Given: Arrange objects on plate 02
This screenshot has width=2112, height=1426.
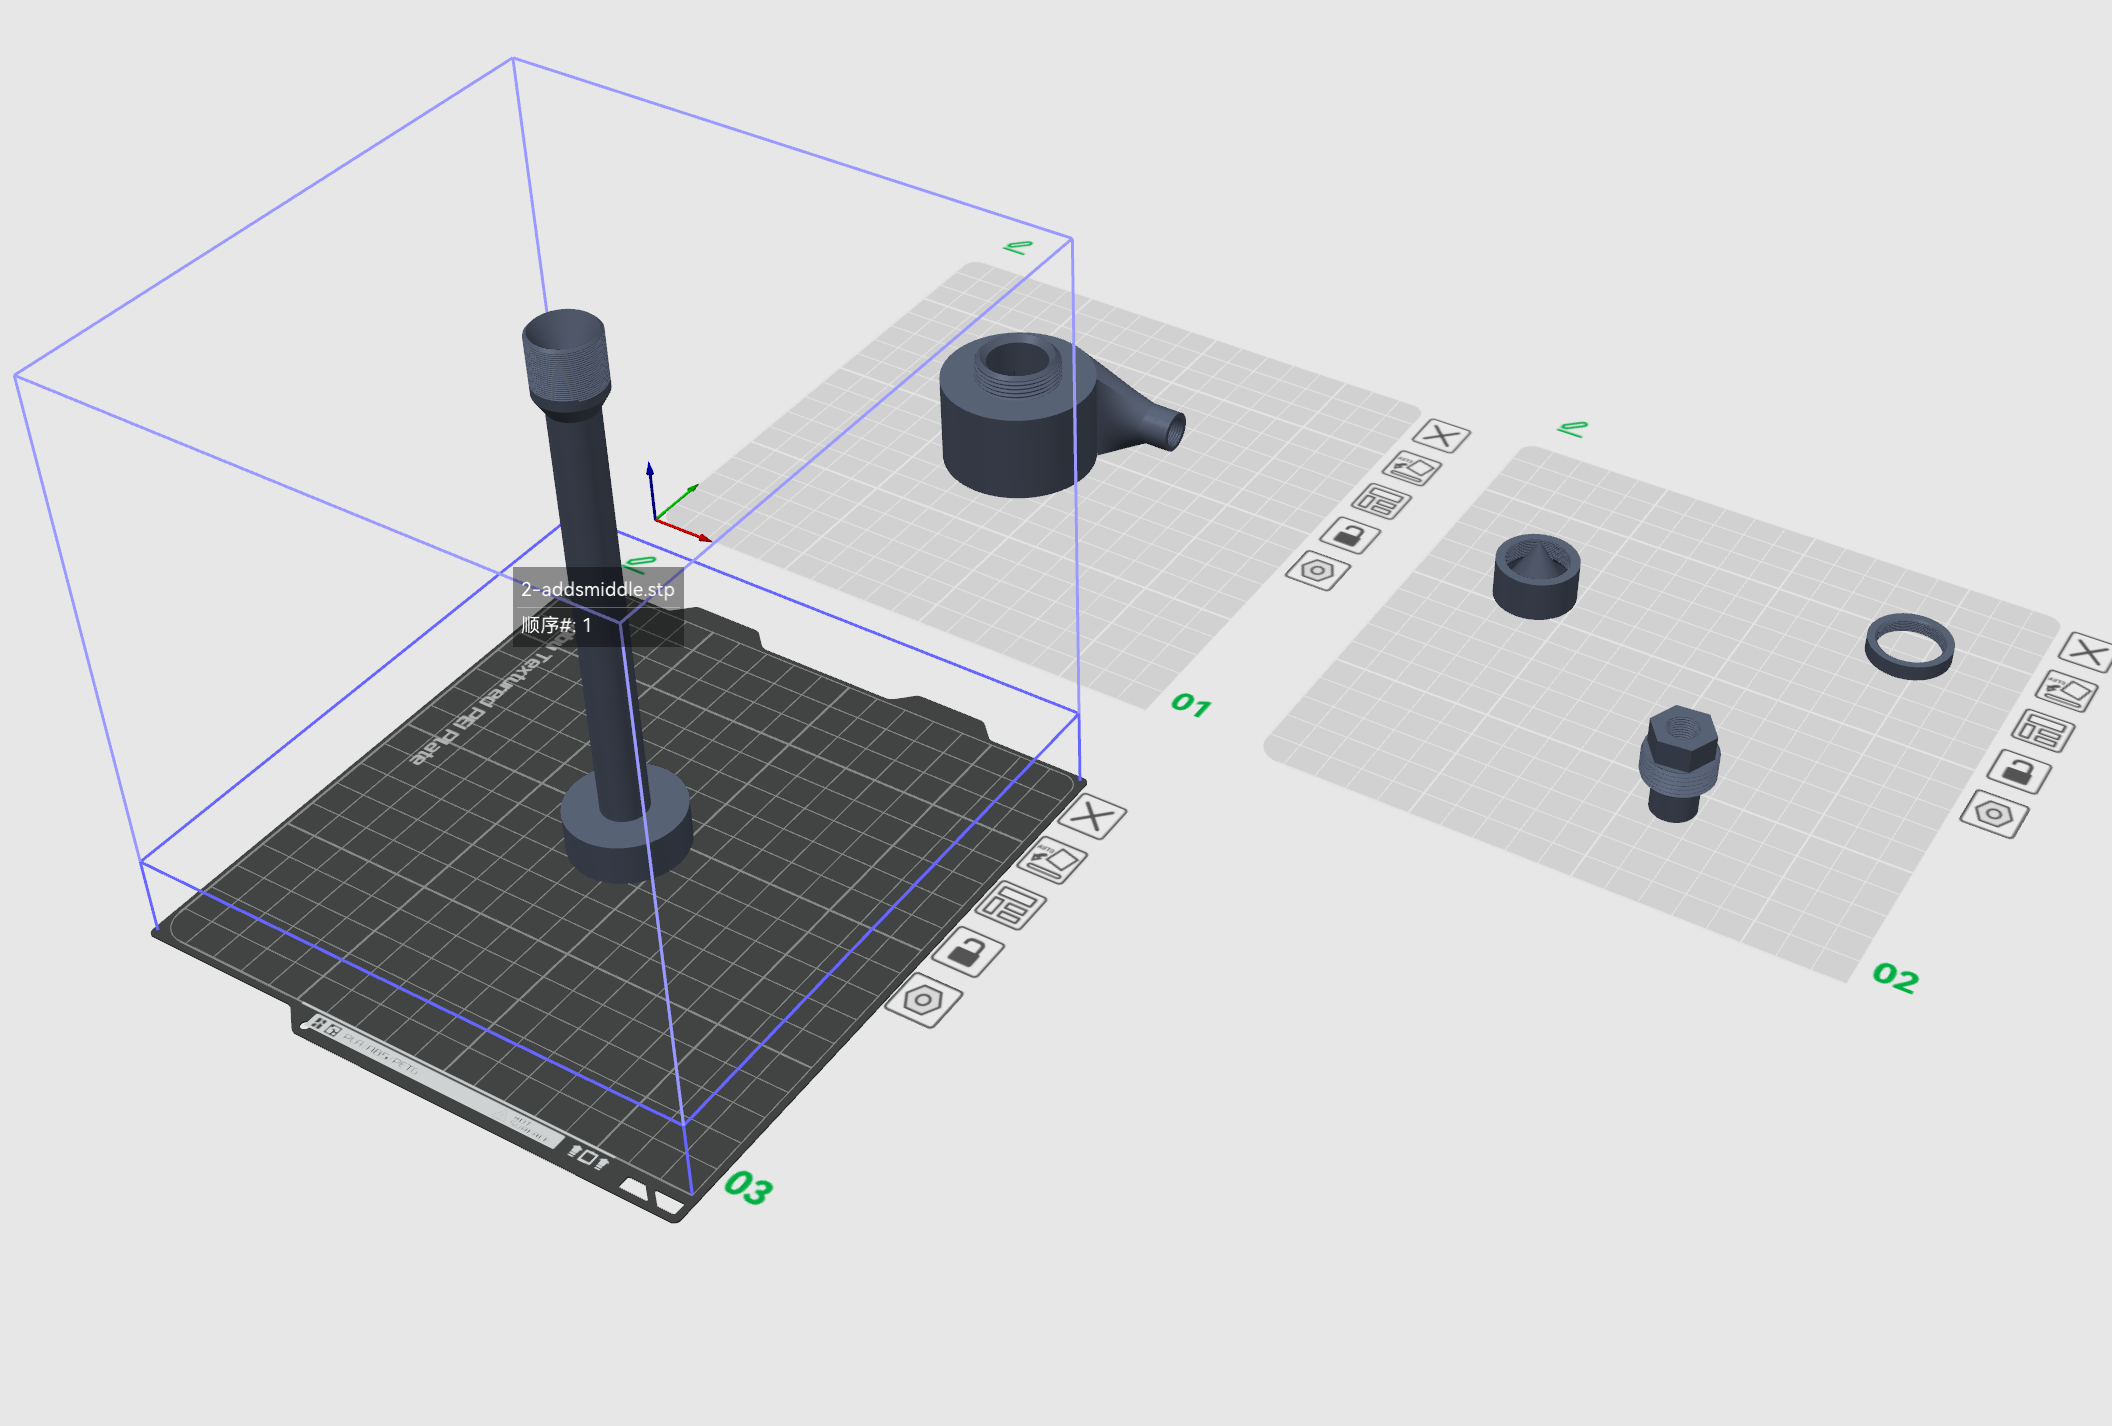Looking at the screenshot, I should [x=2043, y=730].
